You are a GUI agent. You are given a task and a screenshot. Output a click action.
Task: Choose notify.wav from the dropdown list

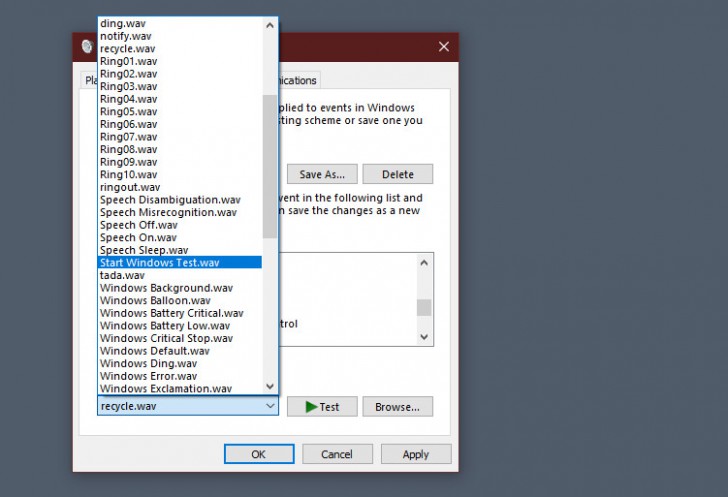pyautogui.click(x=180, y=36)
